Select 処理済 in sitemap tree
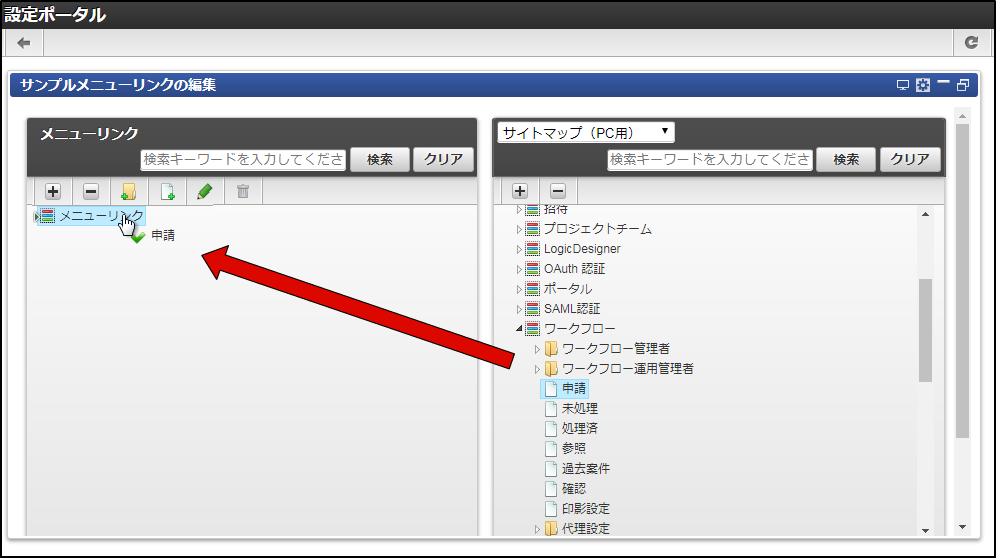The image size is (996, 558). (579, 428)
